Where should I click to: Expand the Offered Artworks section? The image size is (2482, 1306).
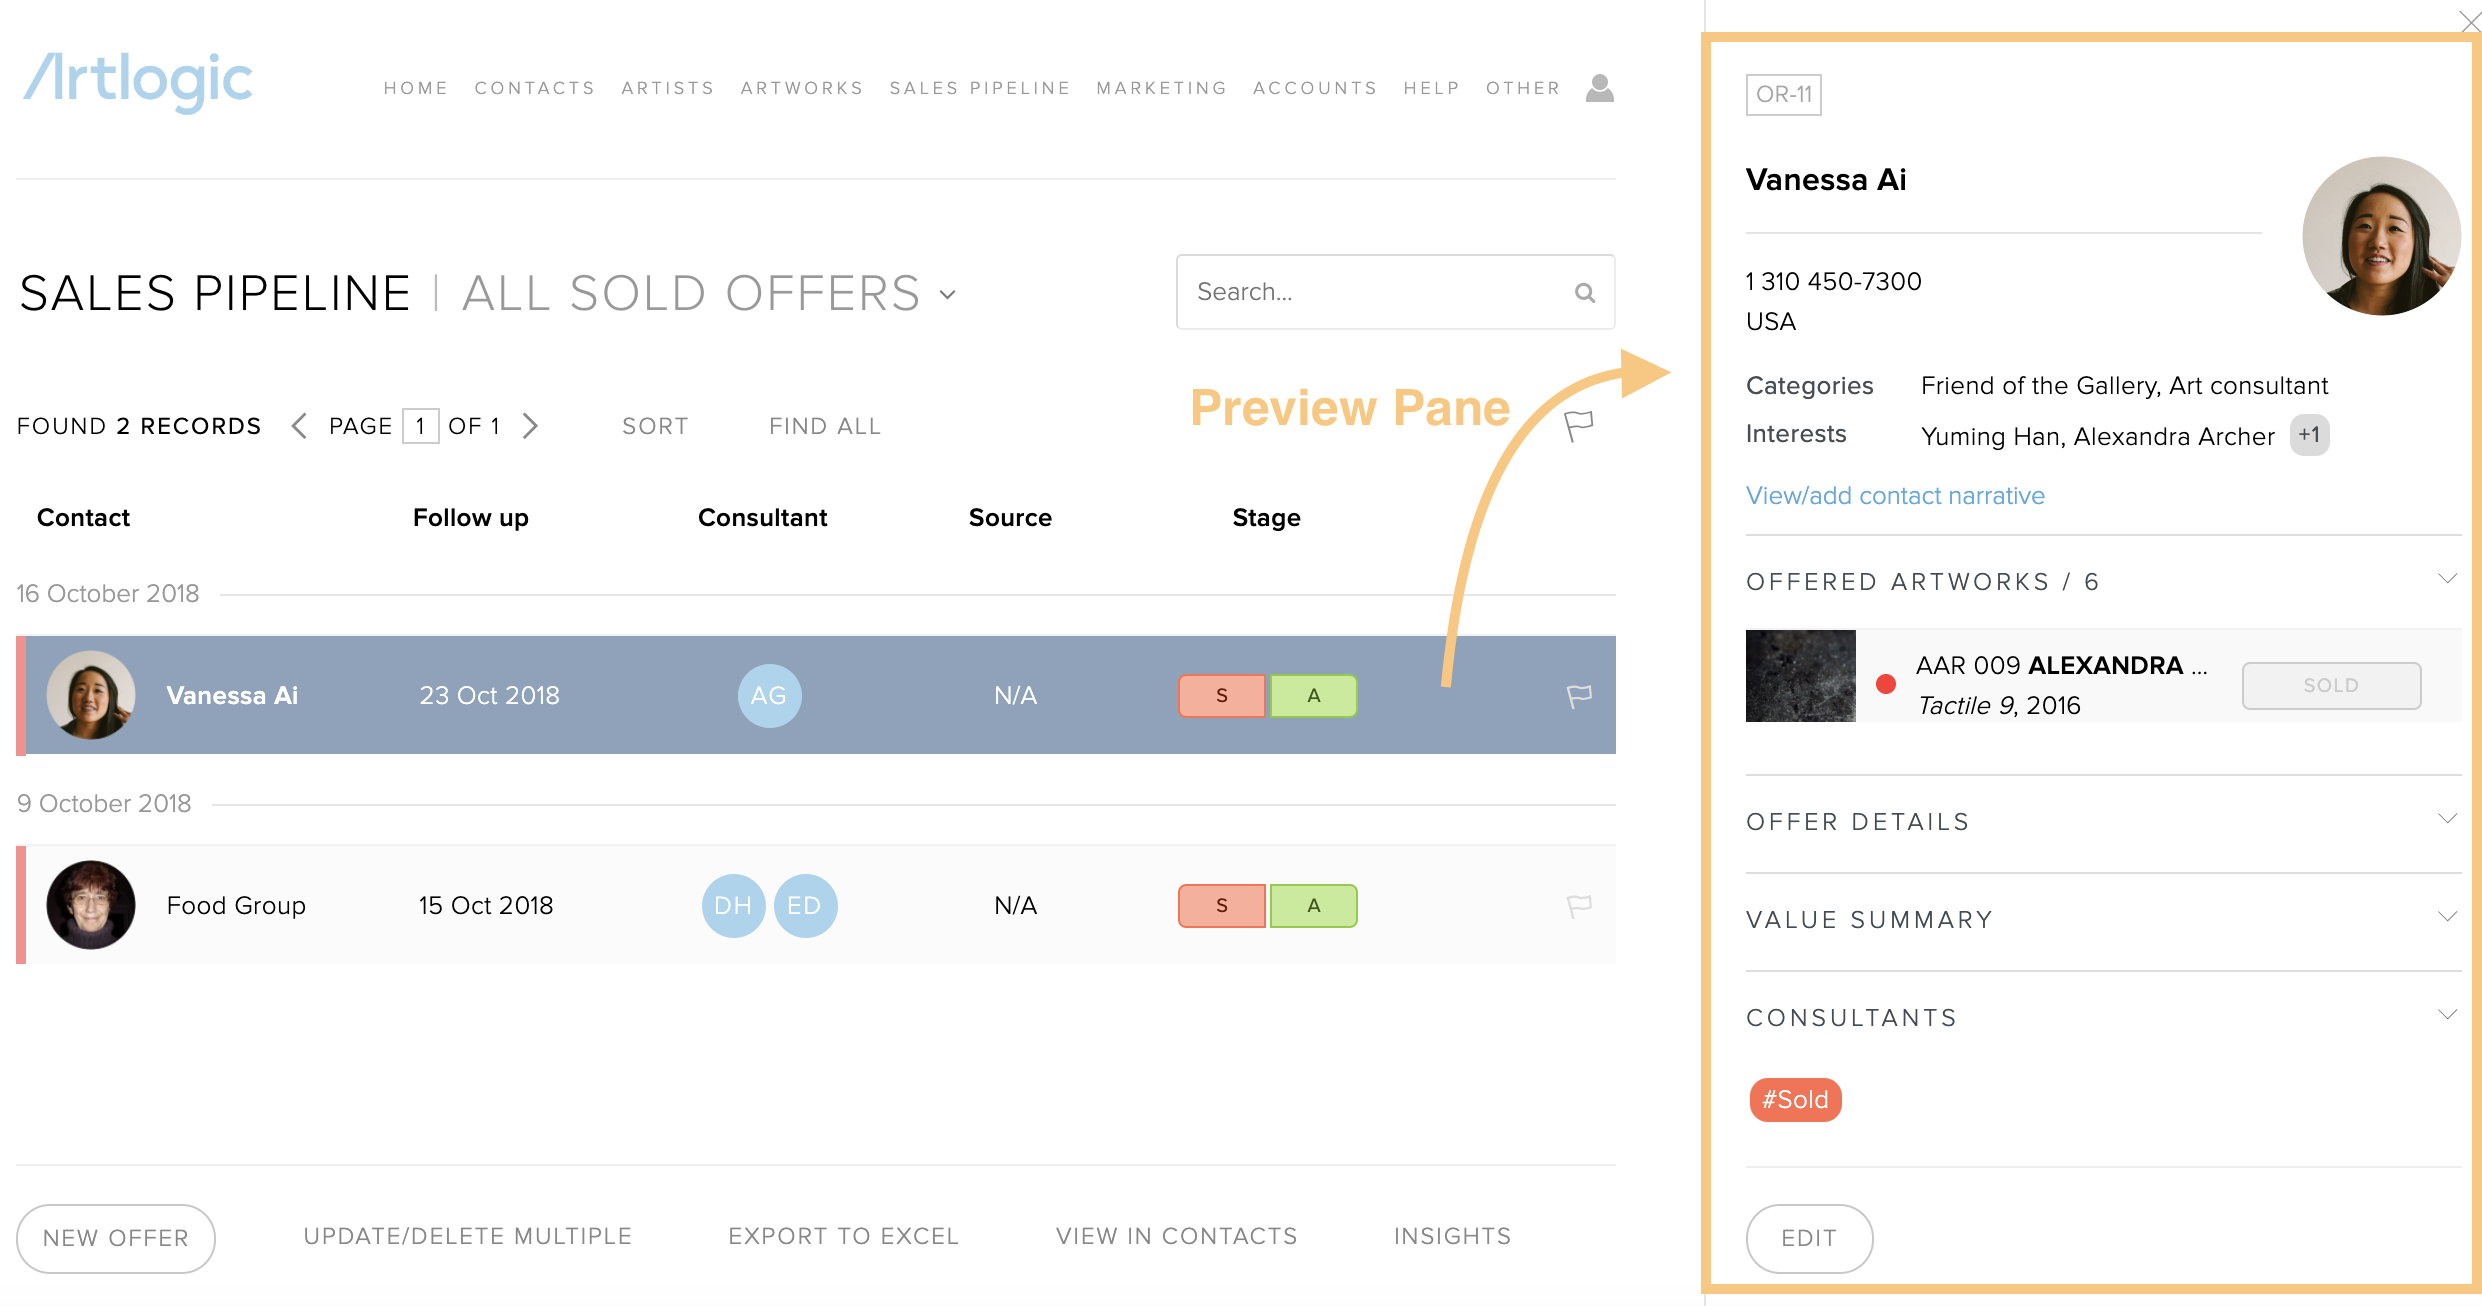click(x=2447, y=579)
